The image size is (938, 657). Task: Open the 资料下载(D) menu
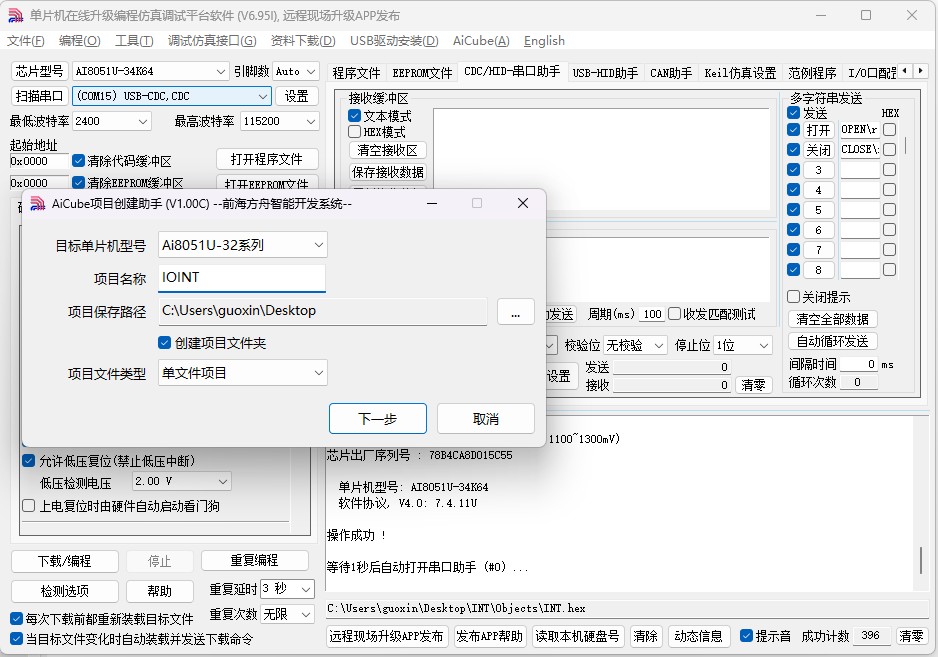(x=303, y=41)
